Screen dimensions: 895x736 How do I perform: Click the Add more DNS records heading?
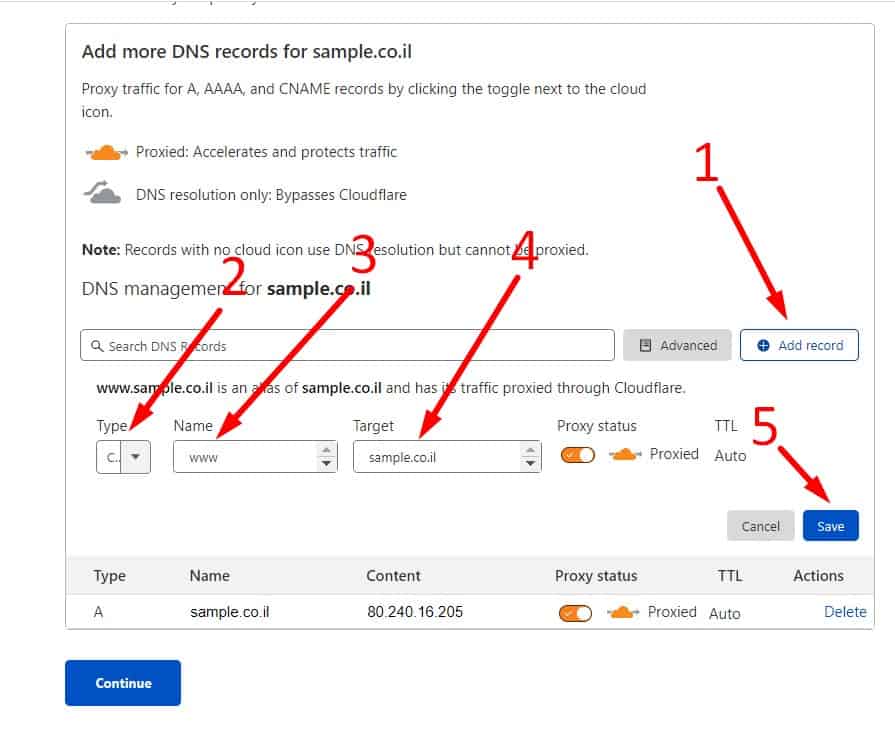click(247, 51)
